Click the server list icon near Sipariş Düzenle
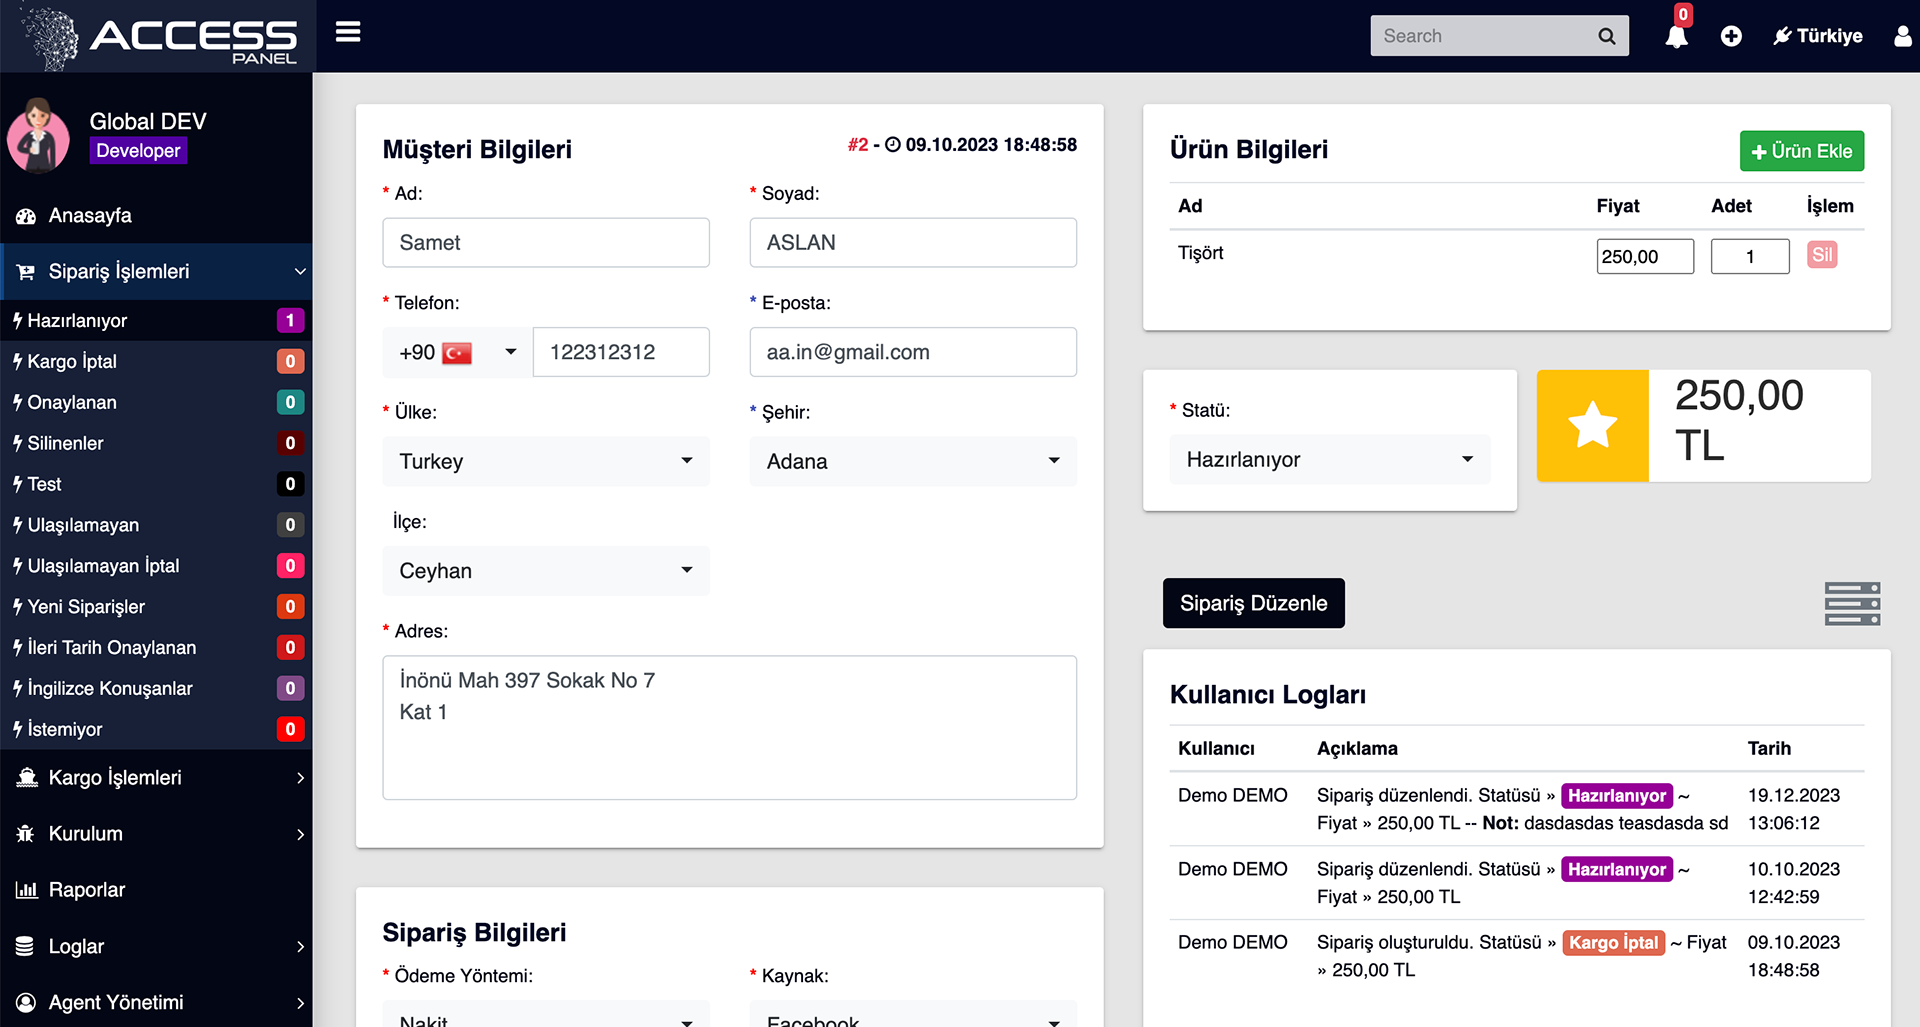The height and width of the screenshot is (1027, 1920). point(1852,604)
